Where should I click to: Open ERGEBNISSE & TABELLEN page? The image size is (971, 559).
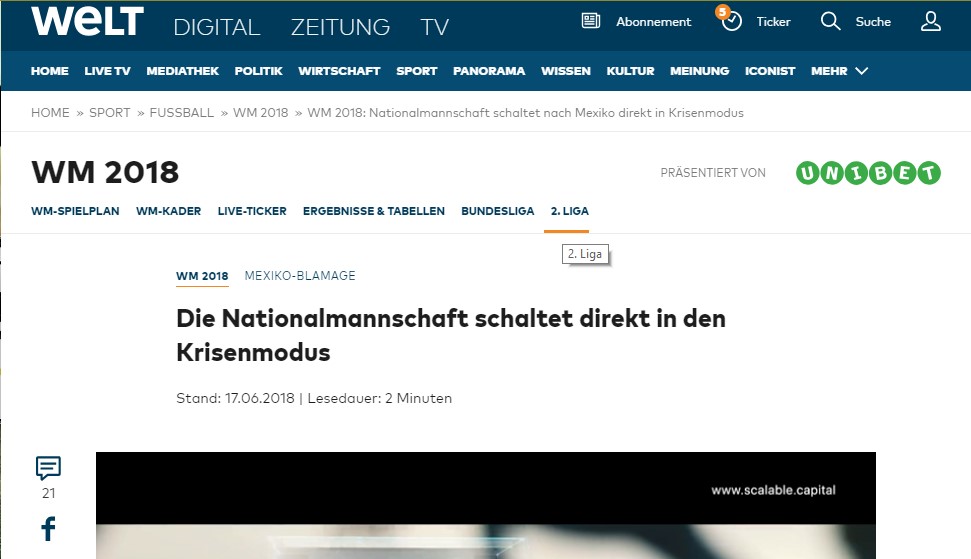click(373, 211)
